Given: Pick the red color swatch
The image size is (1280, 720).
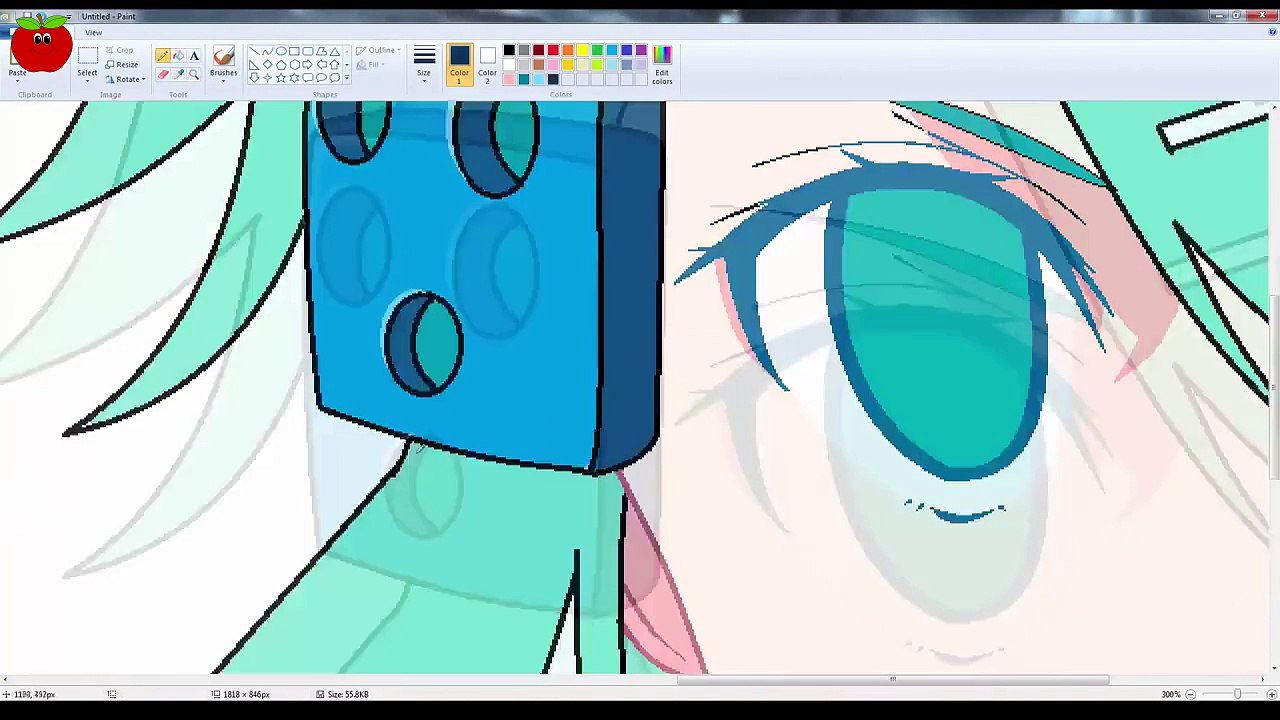Looking at the screenshot, I should tap(553, 50).
